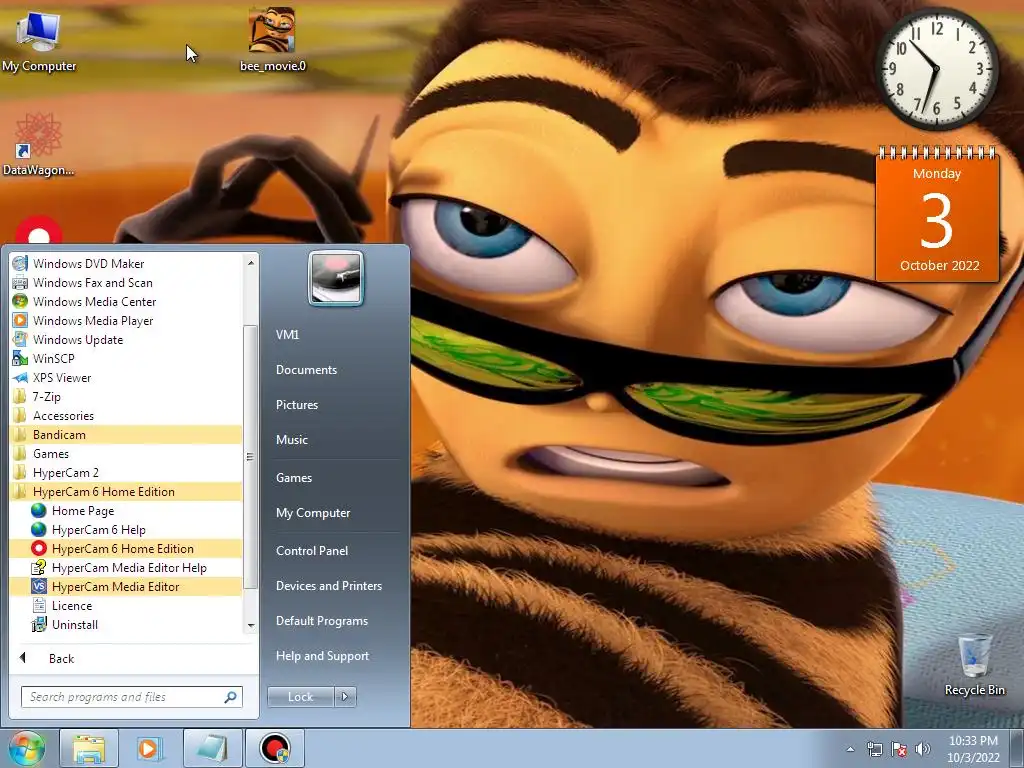Open Windows Update entry

click(125, 340)
